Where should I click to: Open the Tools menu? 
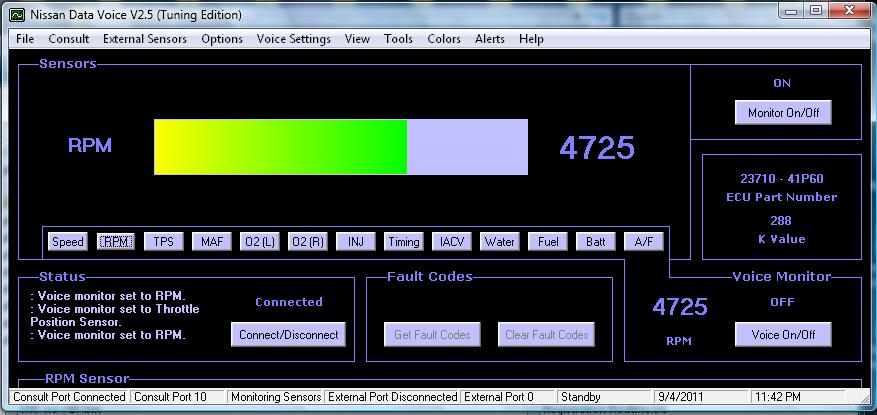click(398, 39)
